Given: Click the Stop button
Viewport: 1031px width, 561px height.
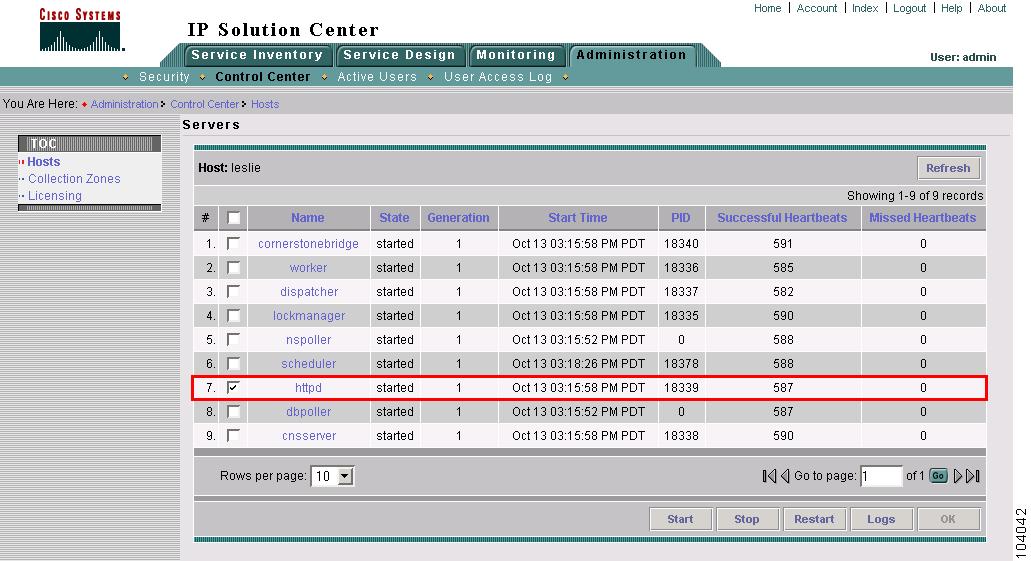Looking at the screenshot, I should (747, 519).
